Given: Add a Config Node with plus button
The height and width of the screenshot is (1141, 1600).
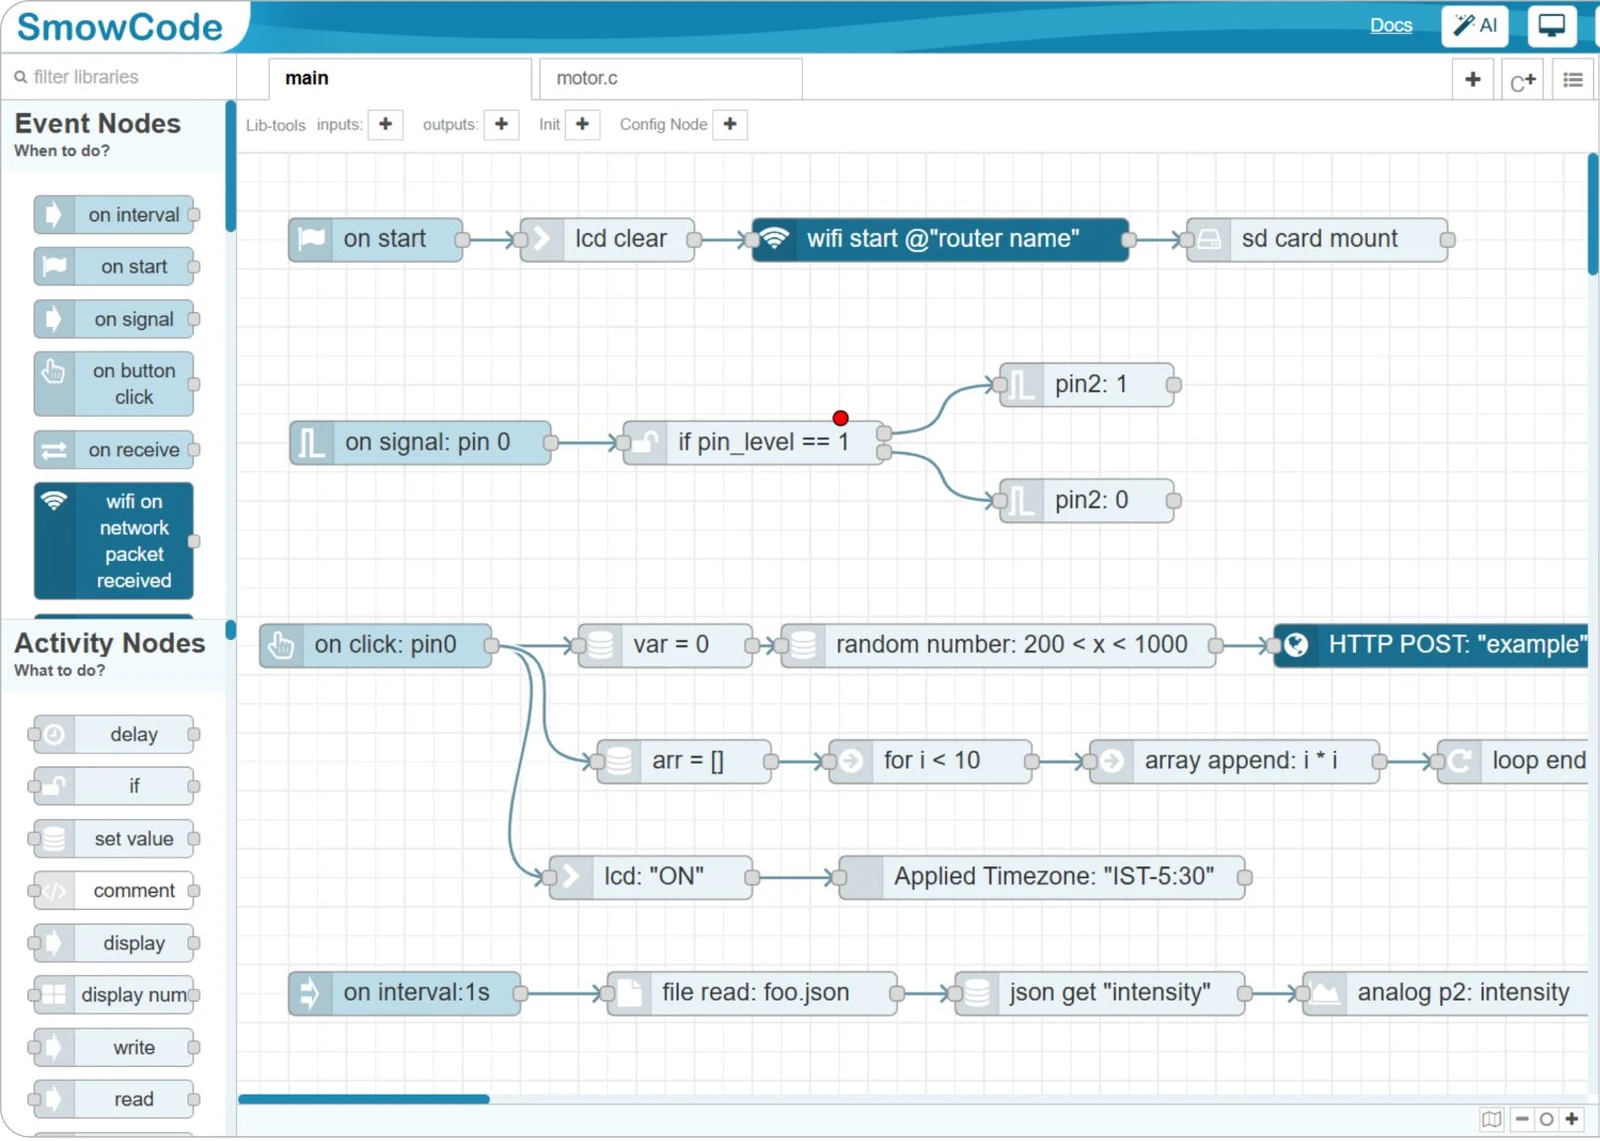Looking at the screenshot, I should click(730, 124).
